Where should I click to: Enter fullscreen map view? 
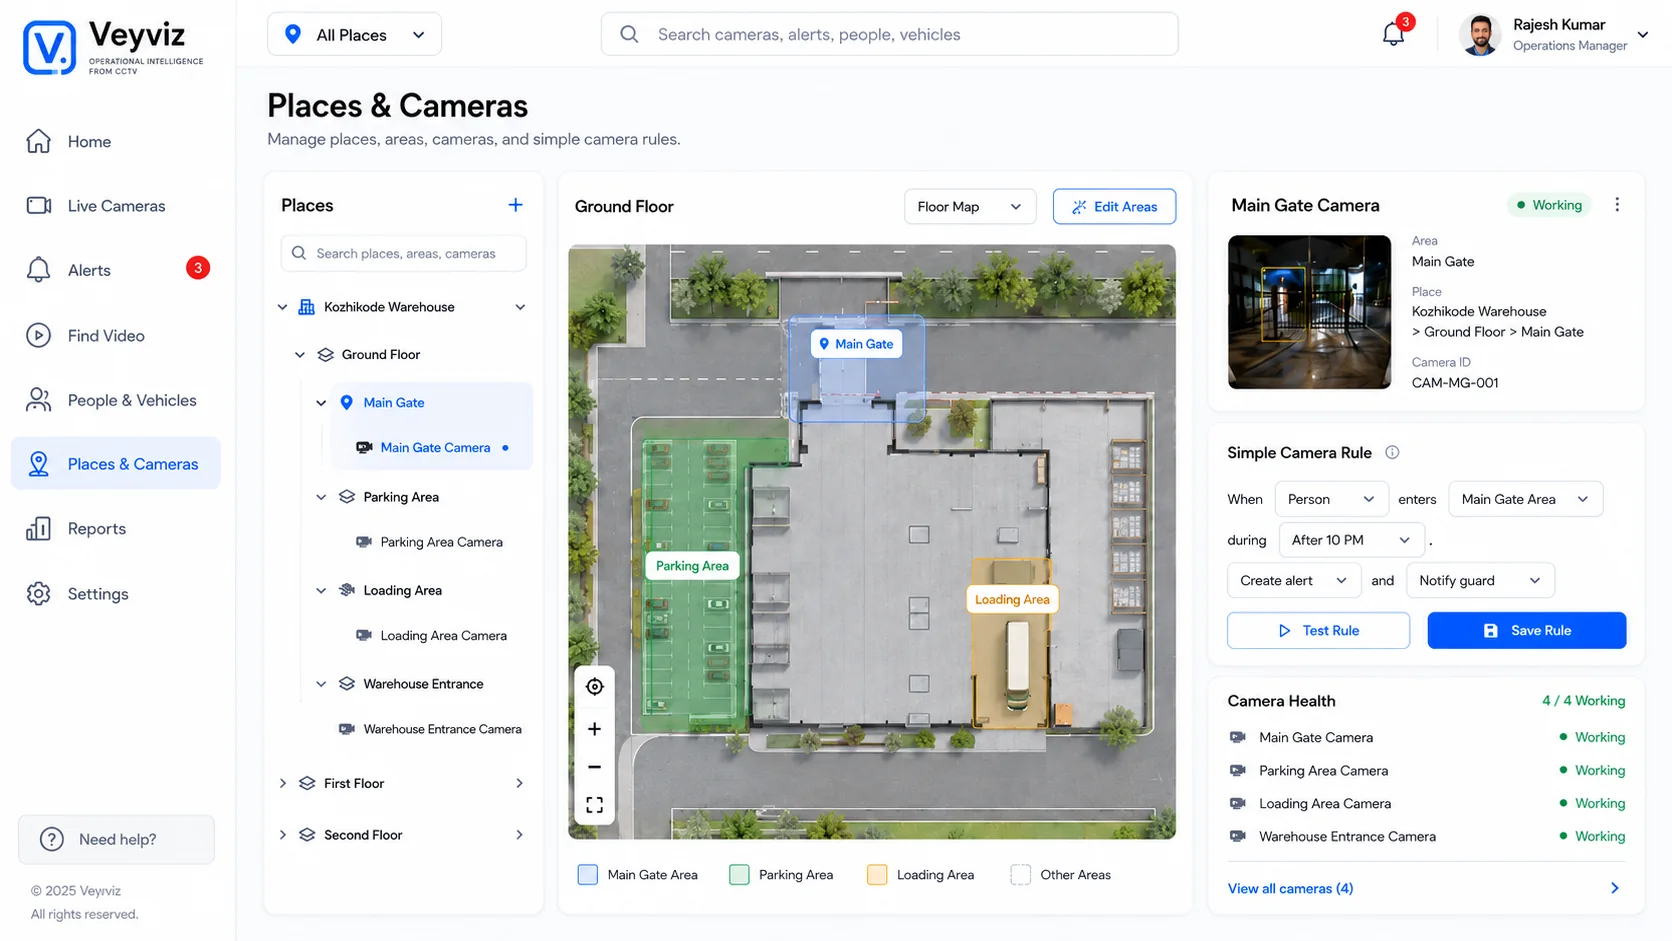click(x=594, y=805)
